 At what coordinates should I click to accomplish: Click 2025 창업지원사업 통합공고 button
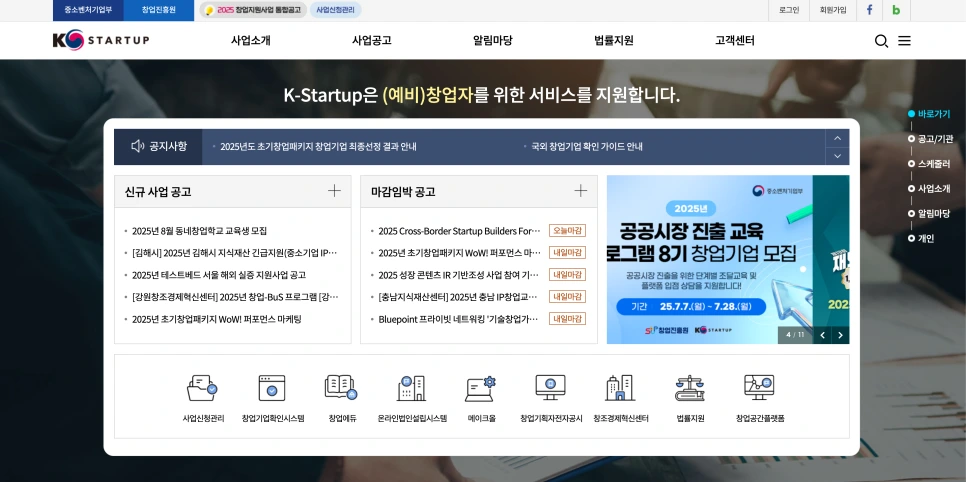(253, 10)
